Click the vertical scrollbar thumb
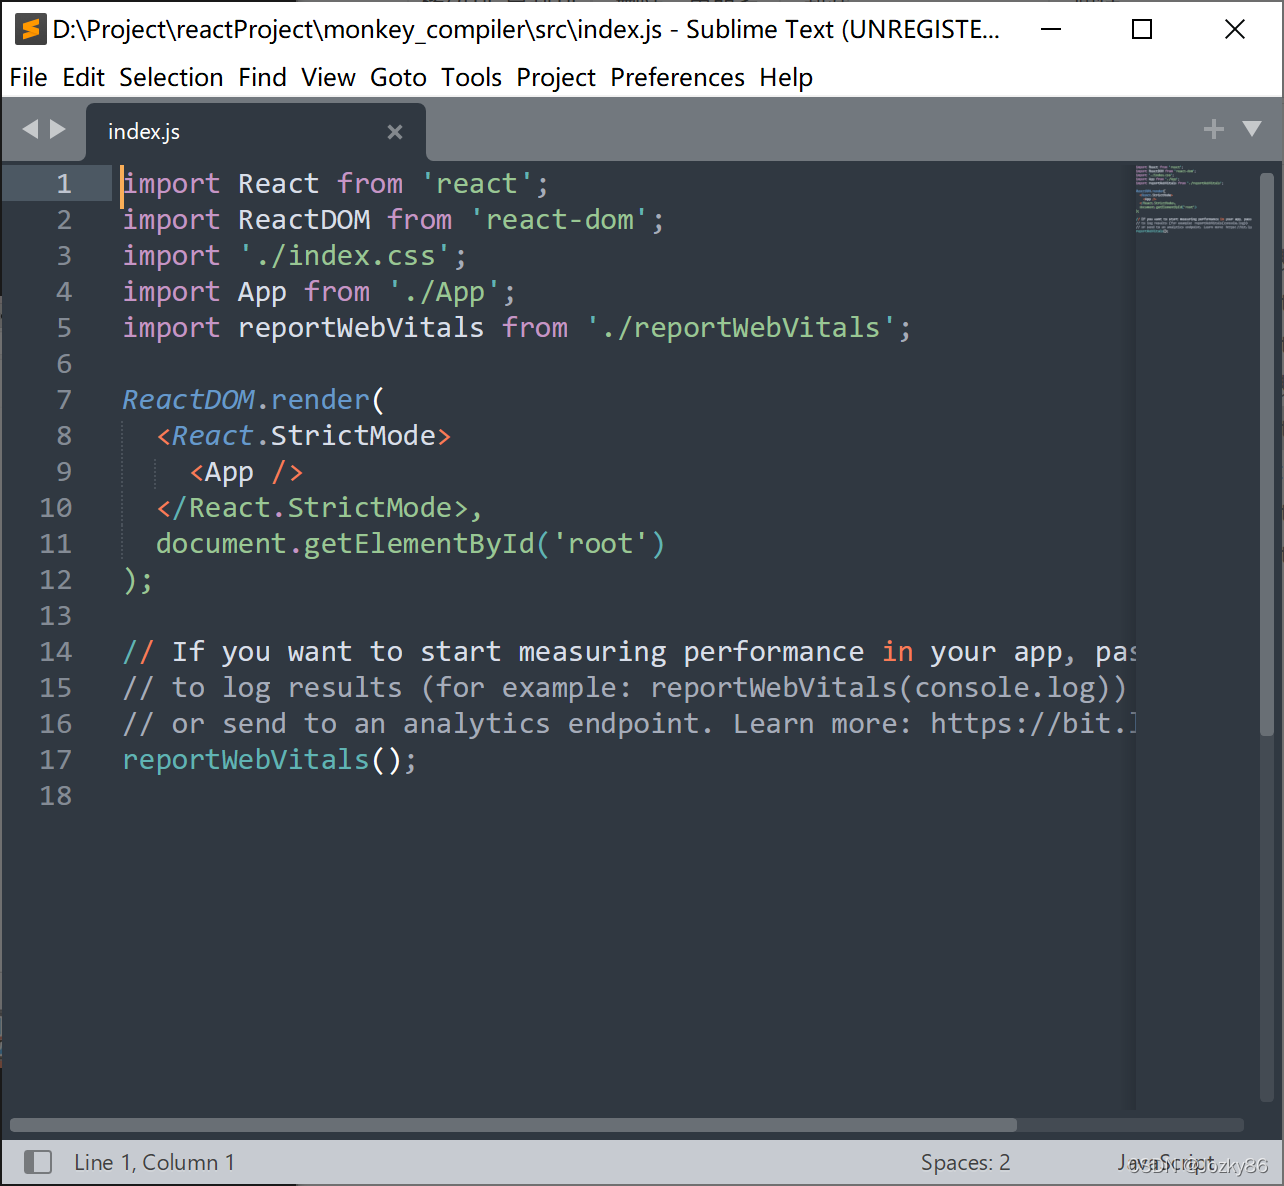This screenshot has height=1186, width=1284. click(1266, 454)
